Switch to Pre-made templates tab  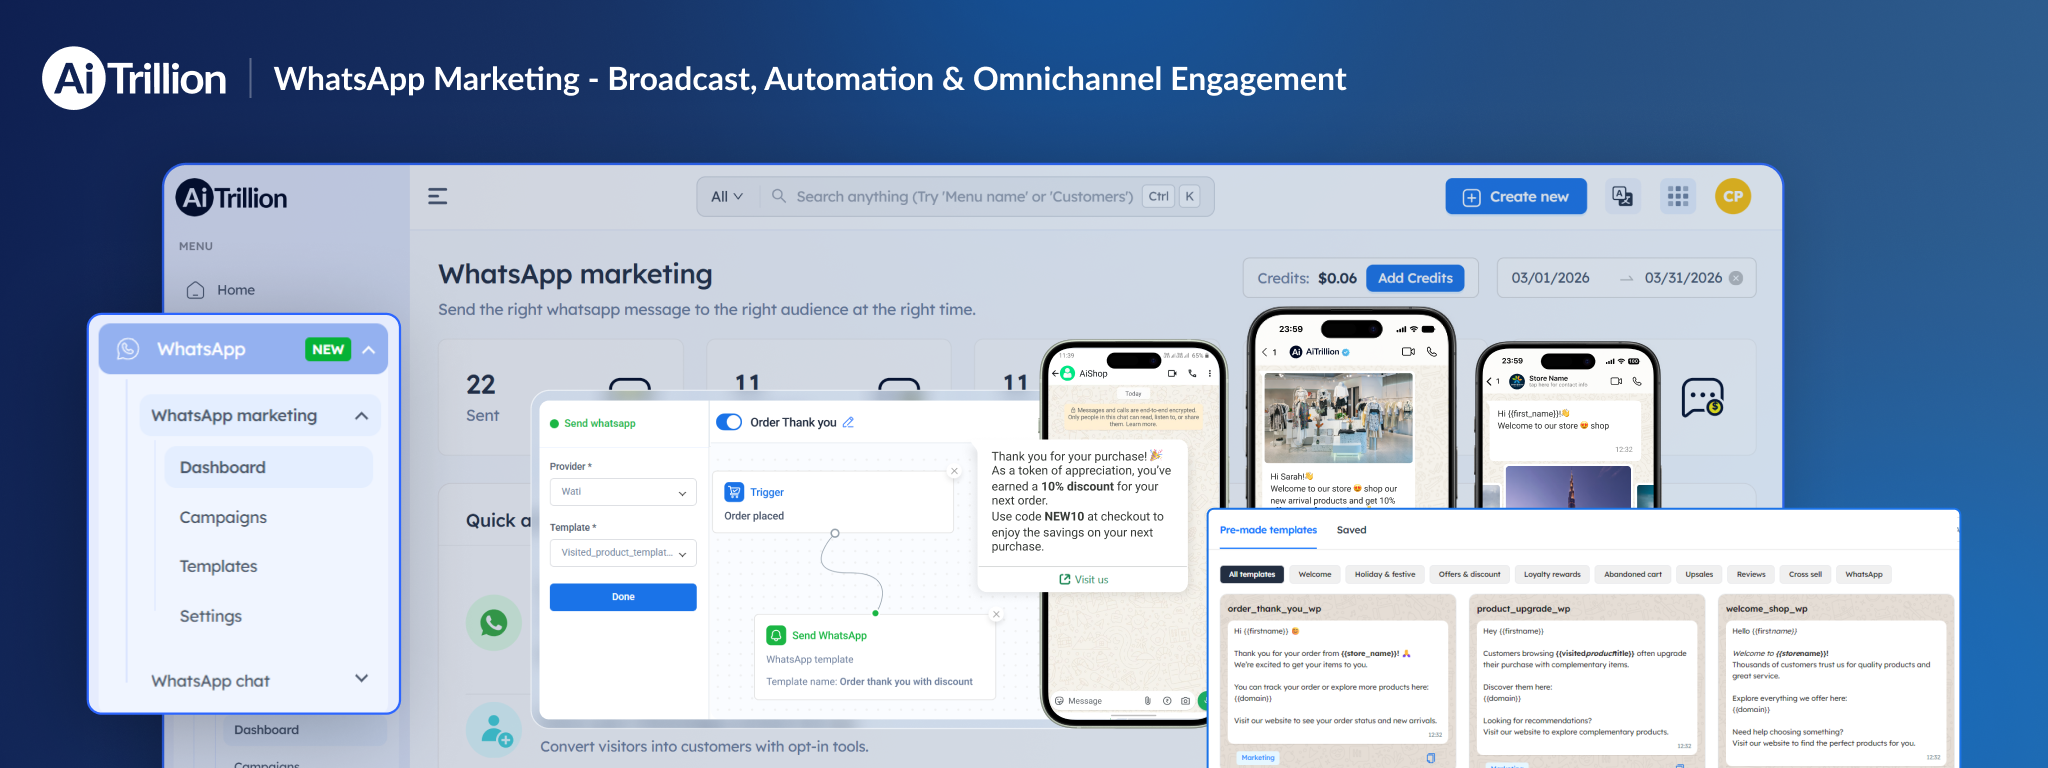tap(1268, 530)
